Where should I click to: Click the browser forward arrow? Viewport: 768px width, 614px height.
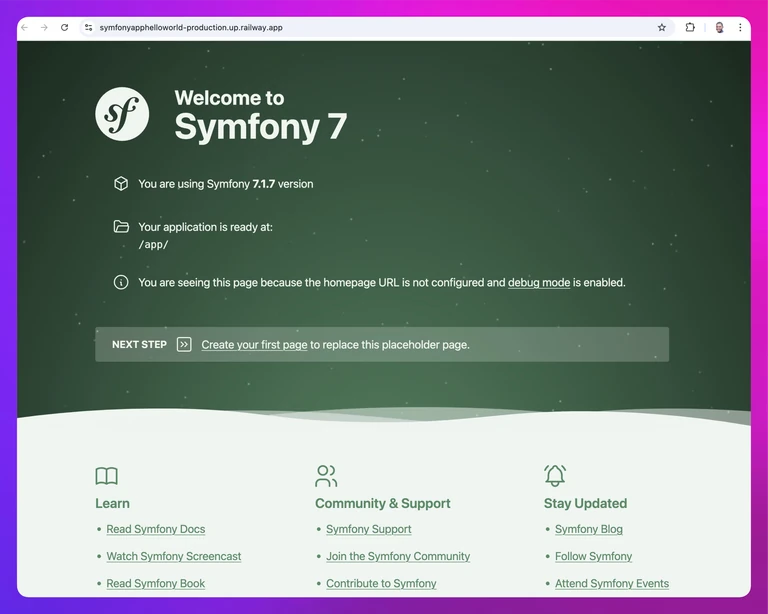point(44,27)
